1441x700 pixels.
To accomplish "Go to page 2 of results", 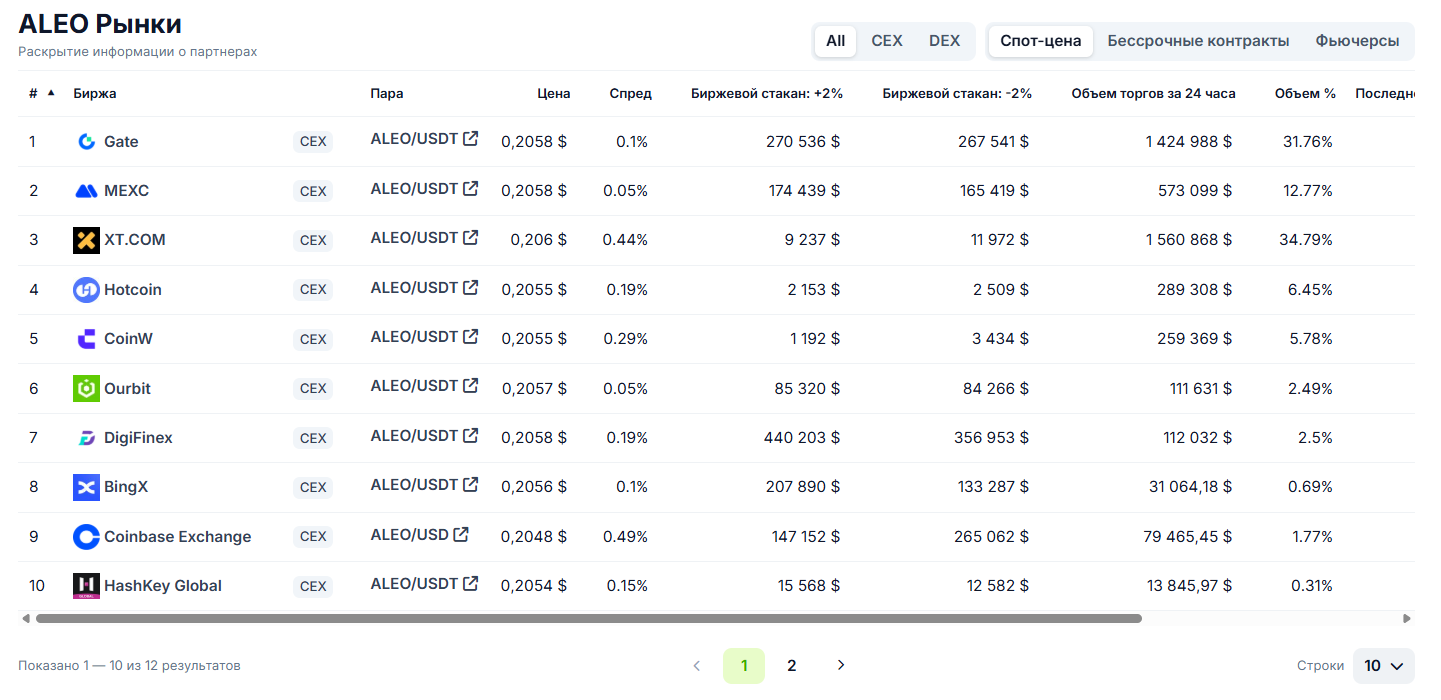I will tap(792, 665).
